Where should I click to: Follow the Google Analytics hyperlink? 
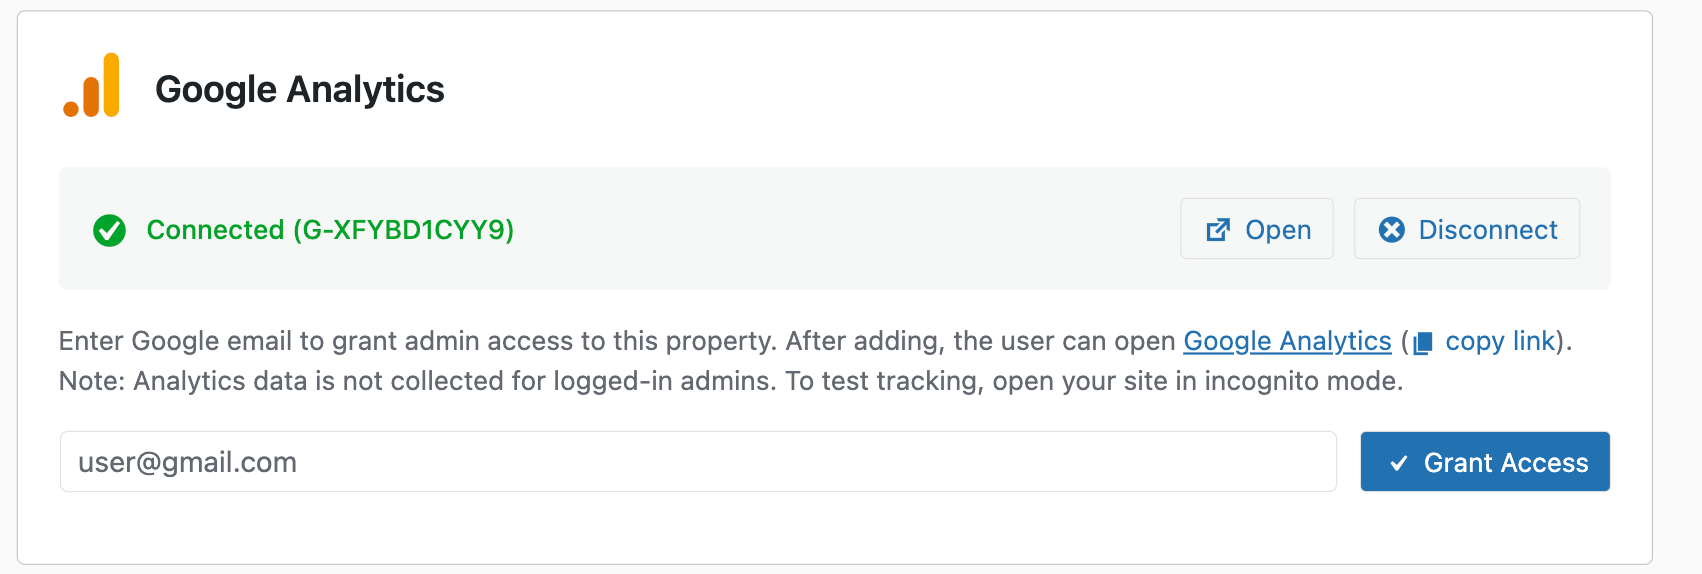(1287, 341)
